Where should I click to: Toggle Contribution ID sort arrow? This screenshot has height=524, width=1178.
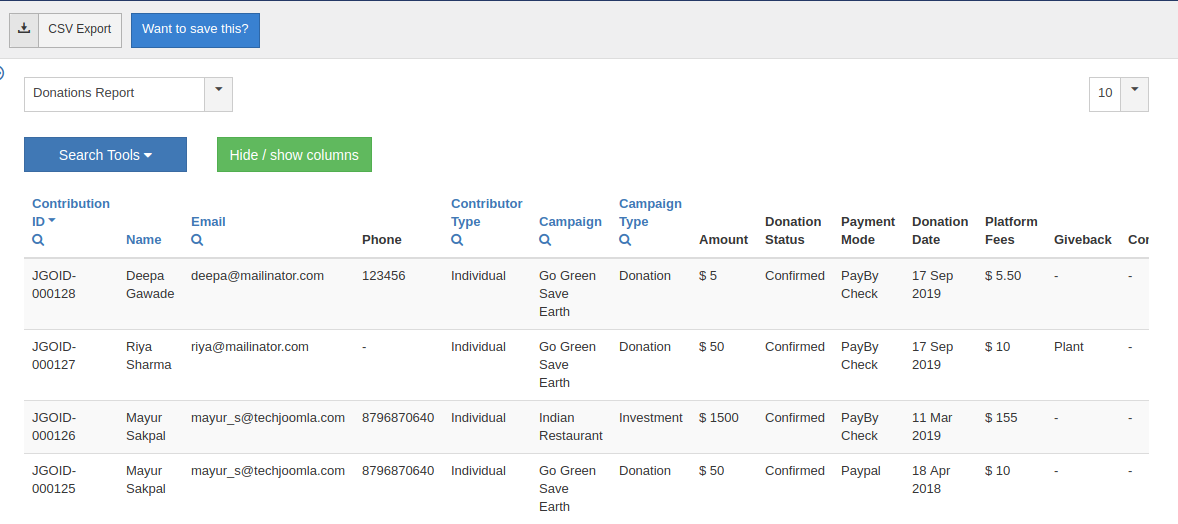click(x=52, y=221)
